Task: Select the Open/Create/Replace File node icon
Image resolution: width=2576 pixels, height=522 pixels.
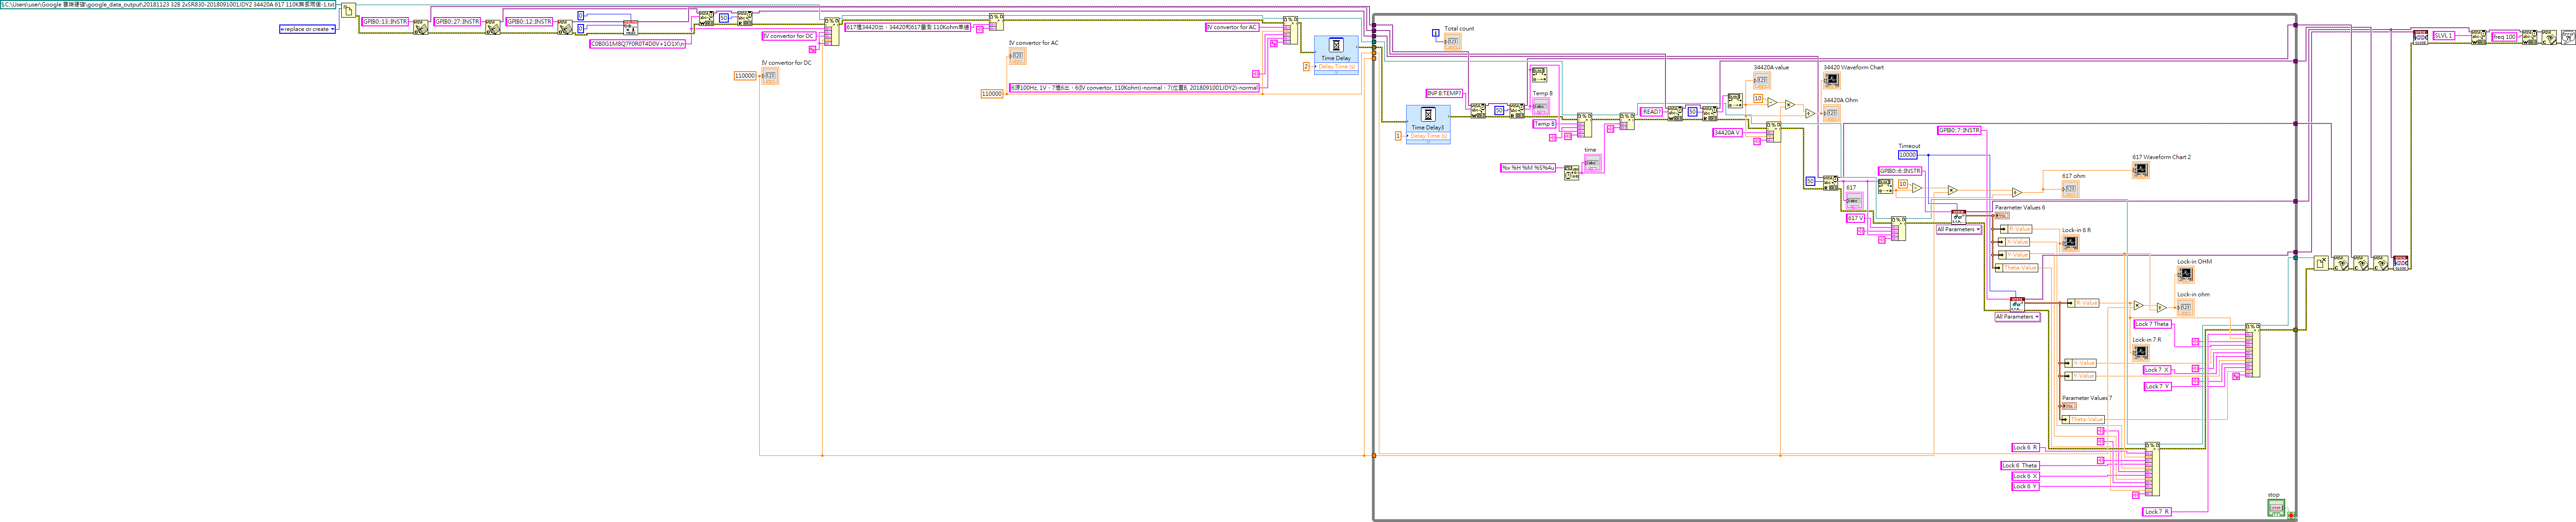Action: (x=348, y=11)
